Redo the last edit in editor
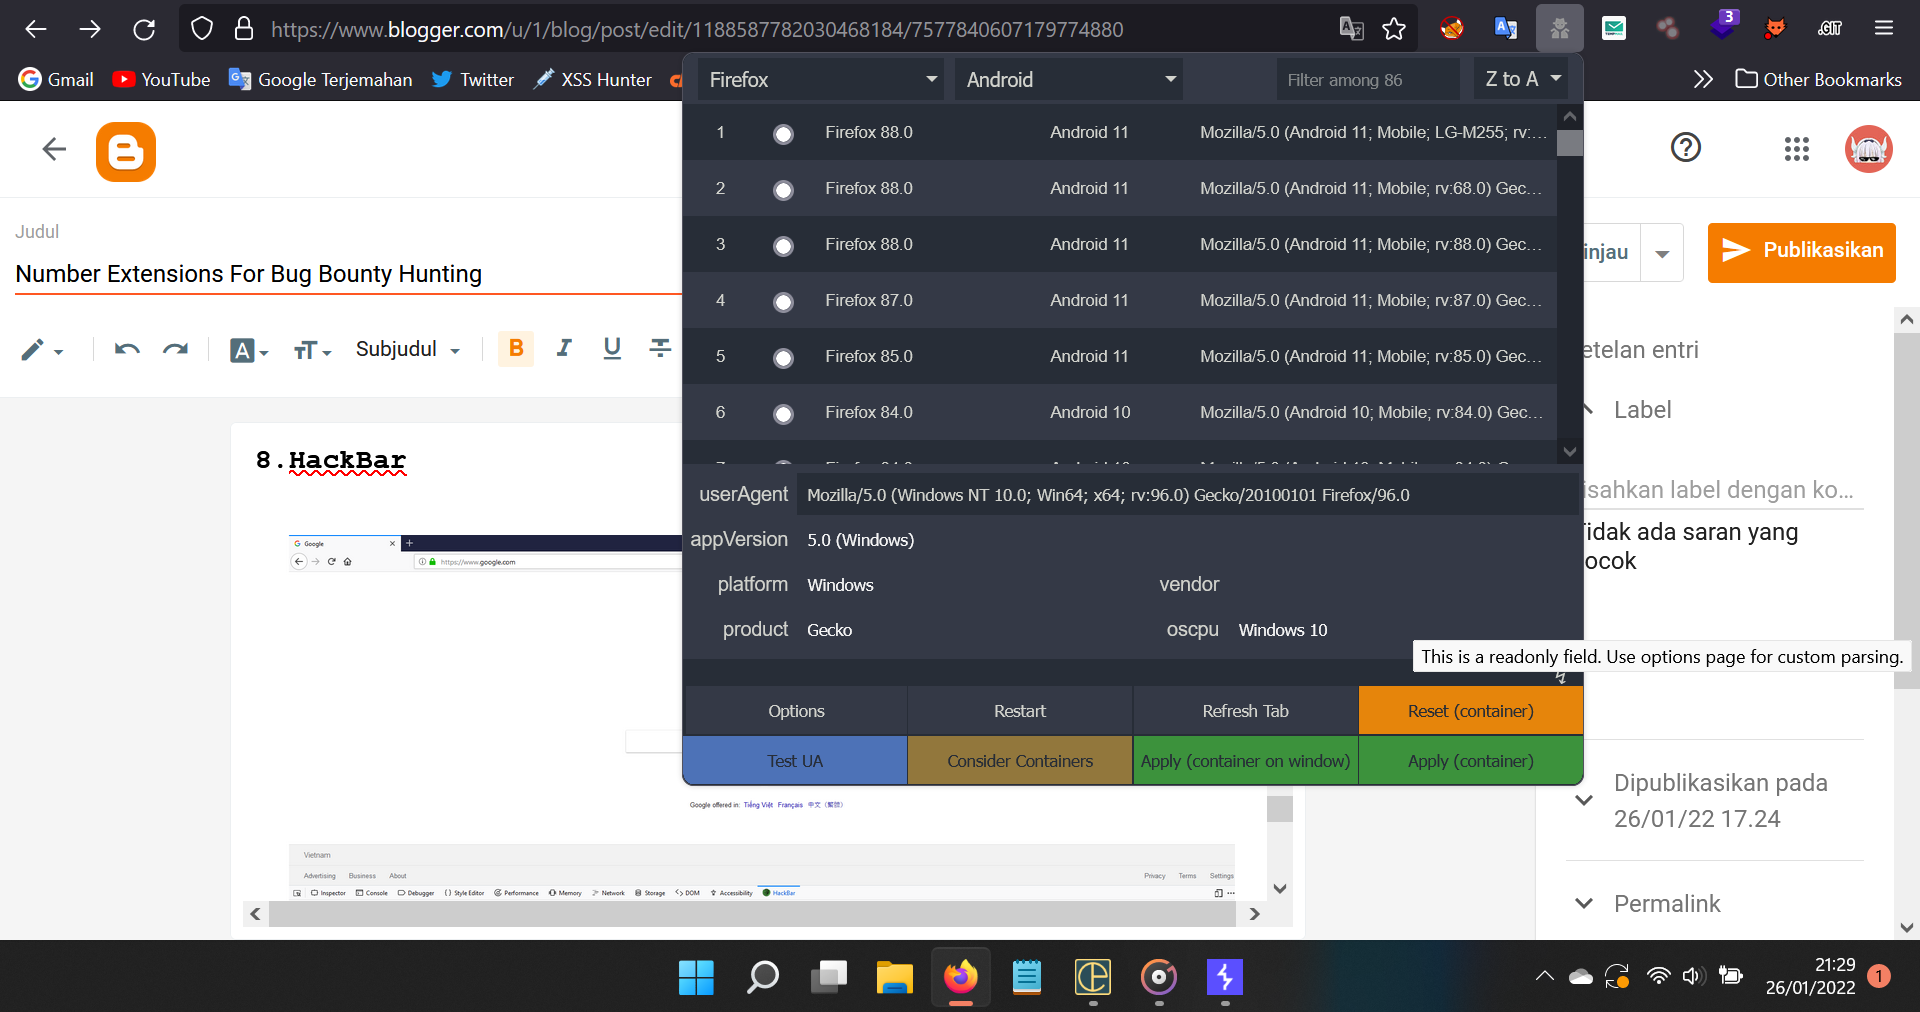This screenshot has height=1012, width=1920. point(176,349)
